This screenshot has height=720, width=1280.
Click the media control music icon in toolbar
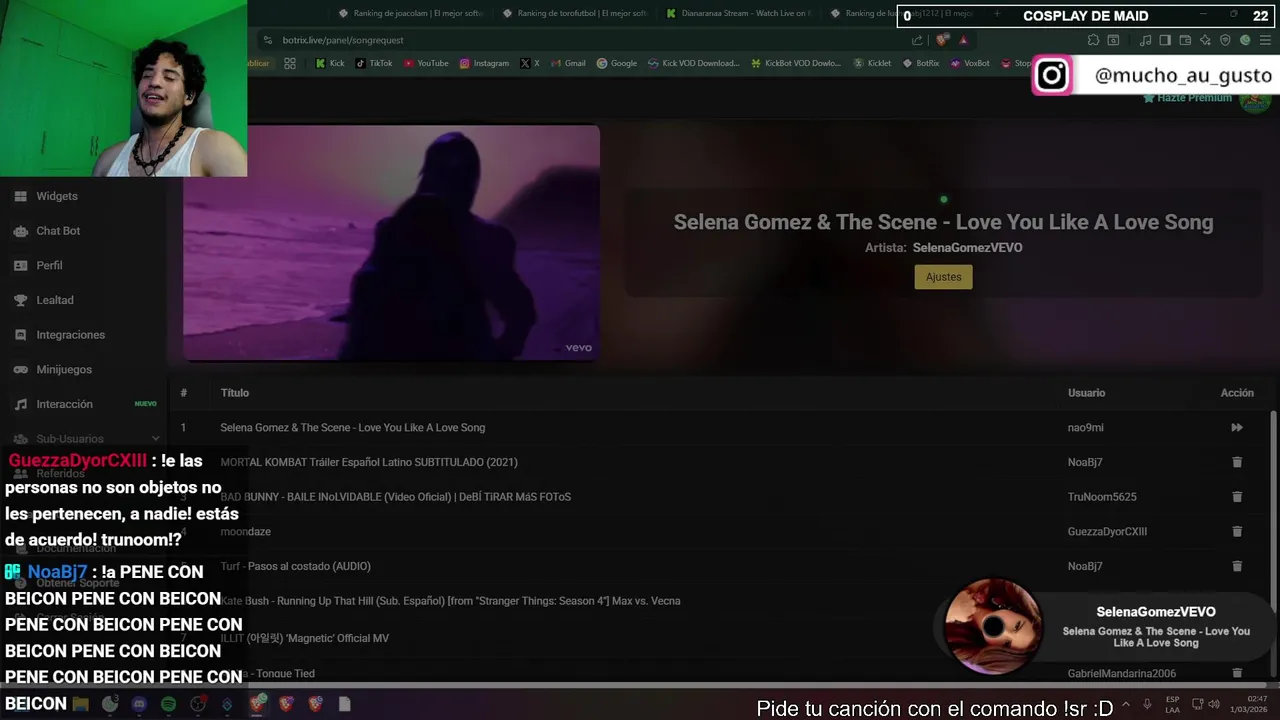click(1146, 40)
